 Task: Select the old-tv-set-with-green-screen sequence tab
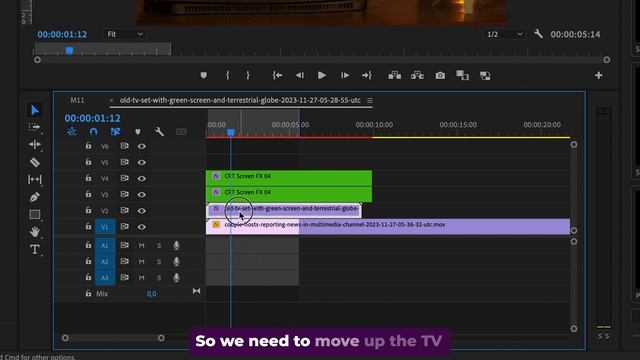tap(240, 100)
